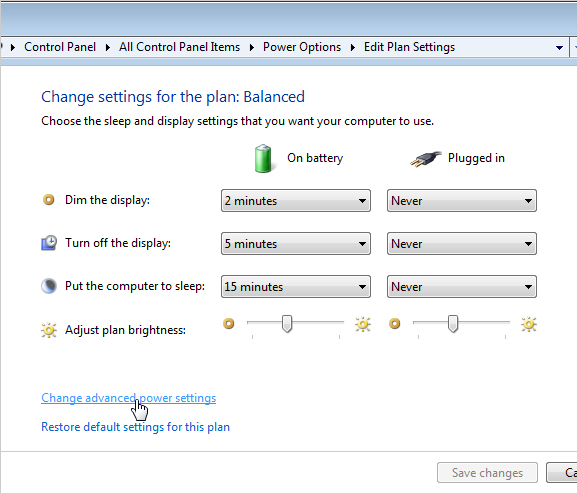Open Plugged in Put the computer to sleep dropdown
The image size is (577, 493).
click(x=461, y=287)
